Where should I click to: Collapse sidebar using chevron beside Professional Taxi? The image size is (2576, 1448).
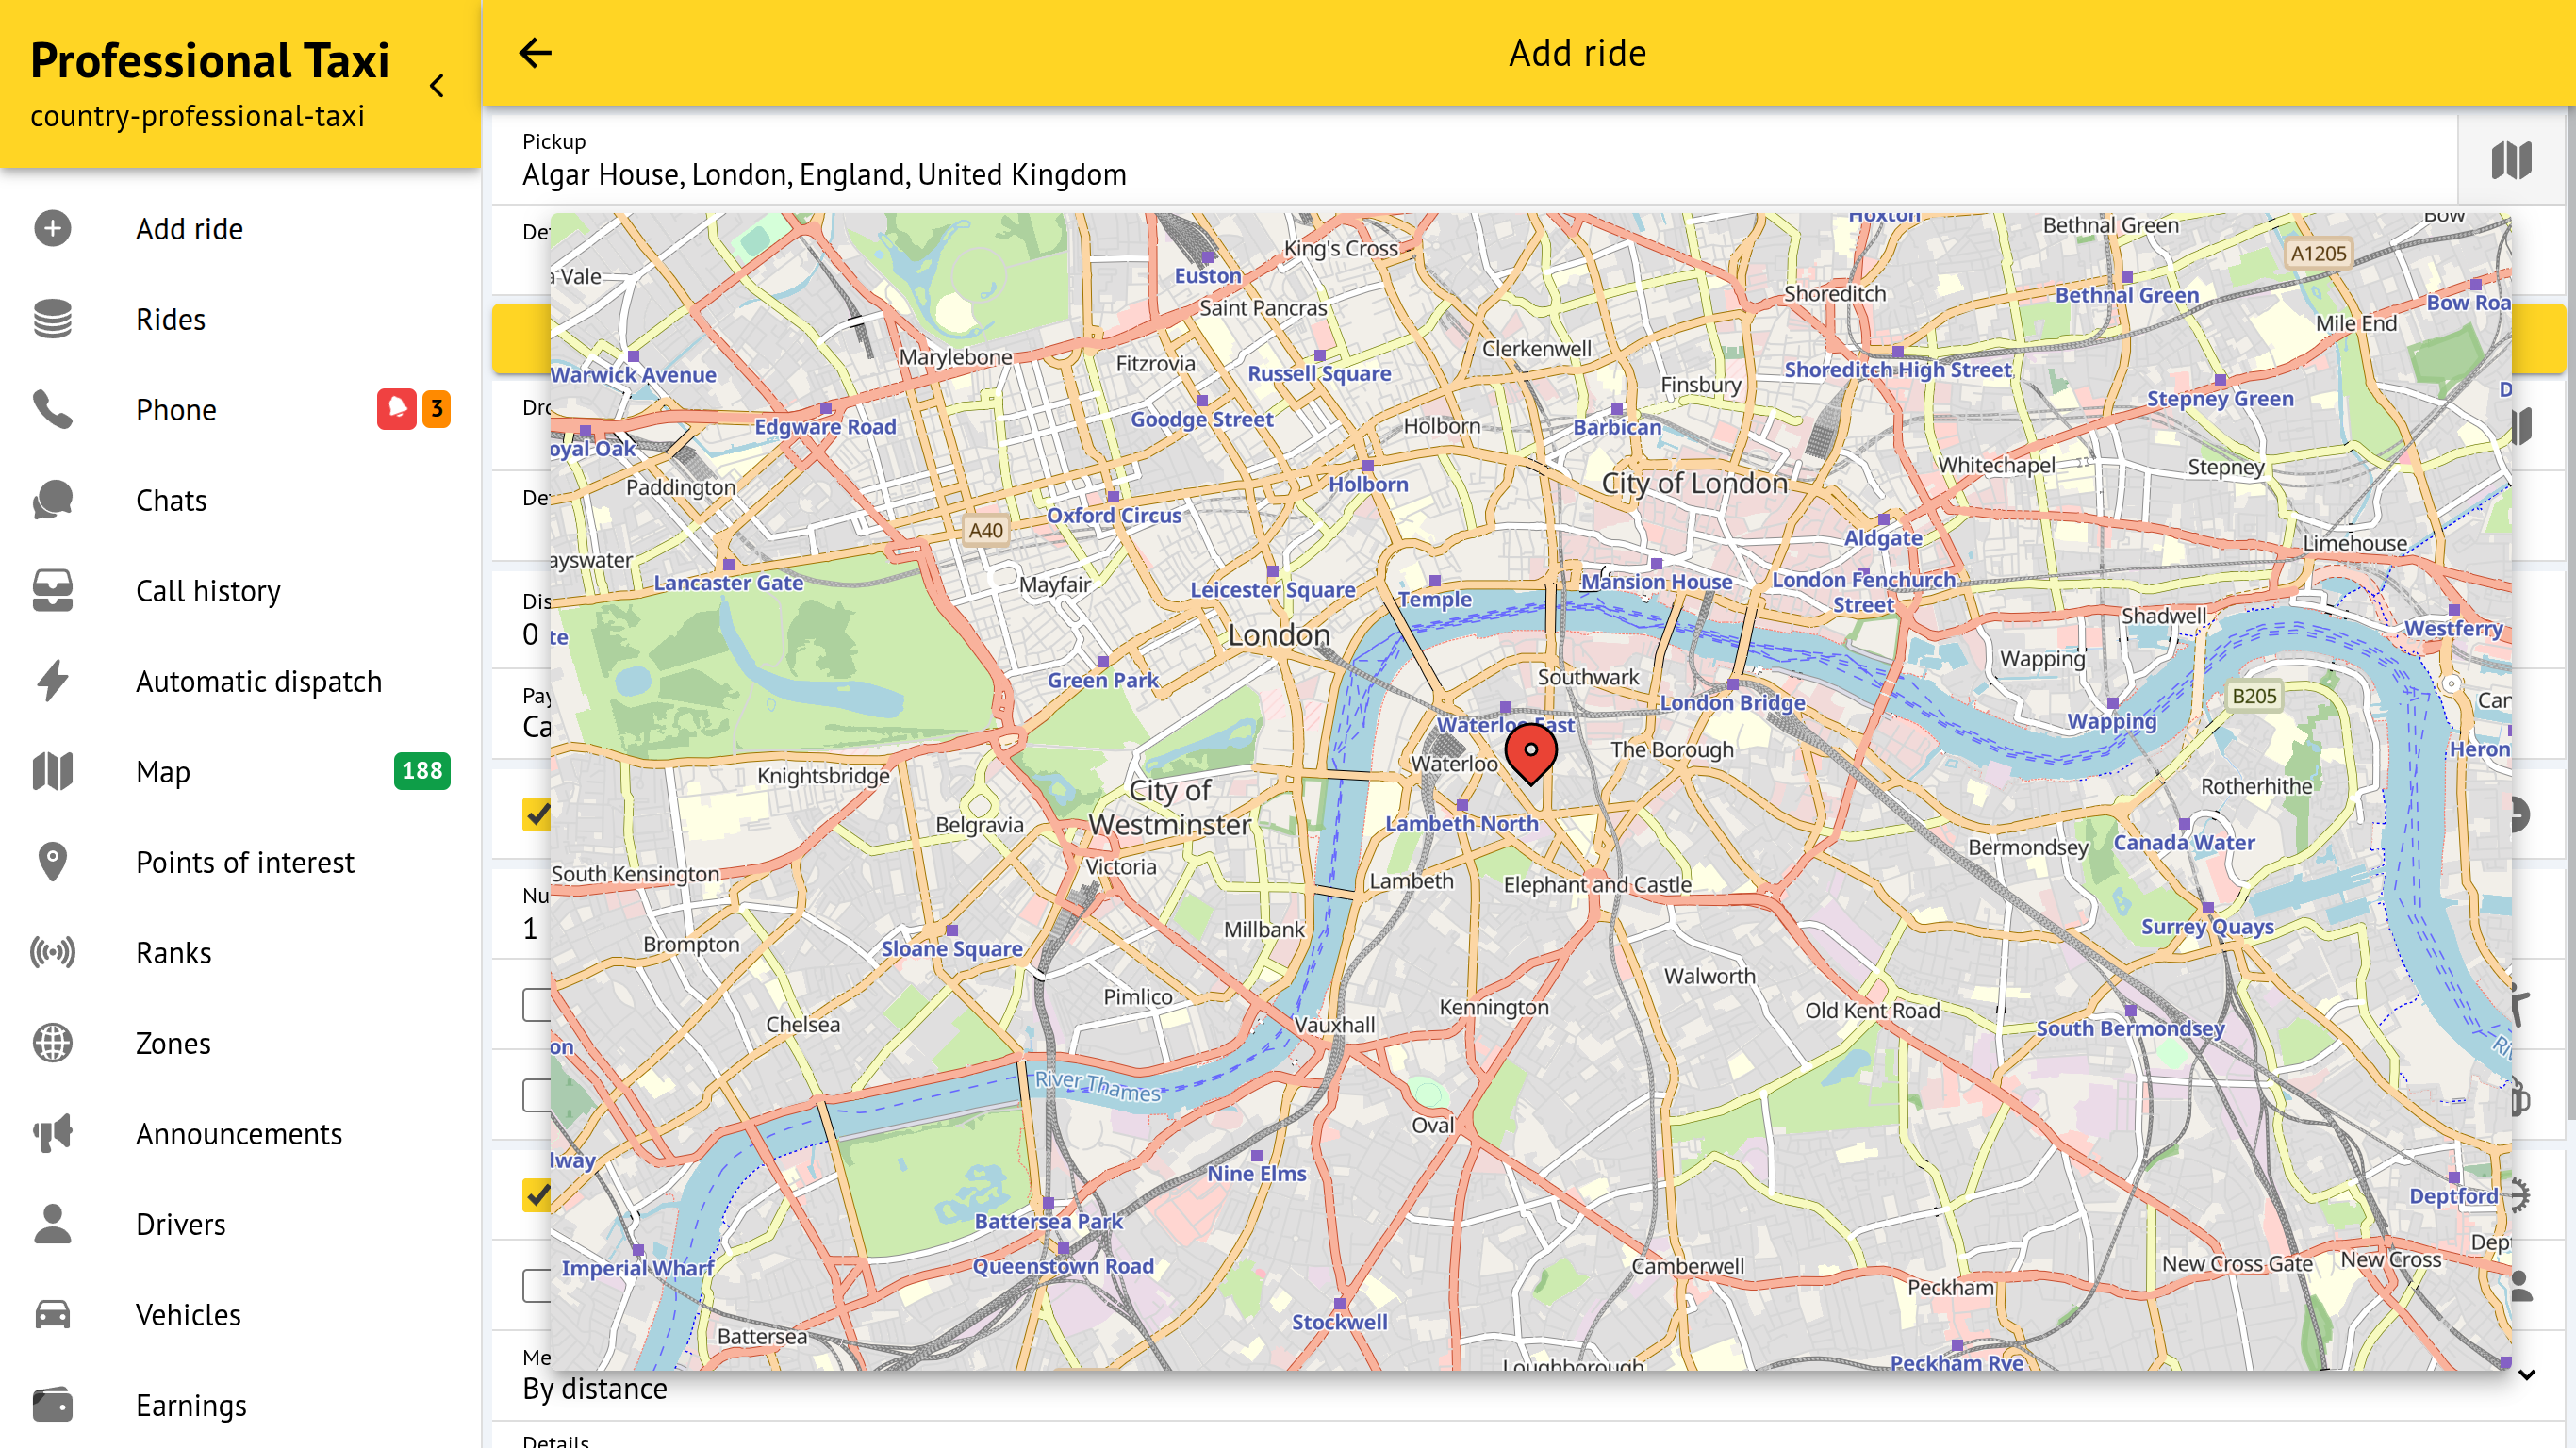click(437, 86)
